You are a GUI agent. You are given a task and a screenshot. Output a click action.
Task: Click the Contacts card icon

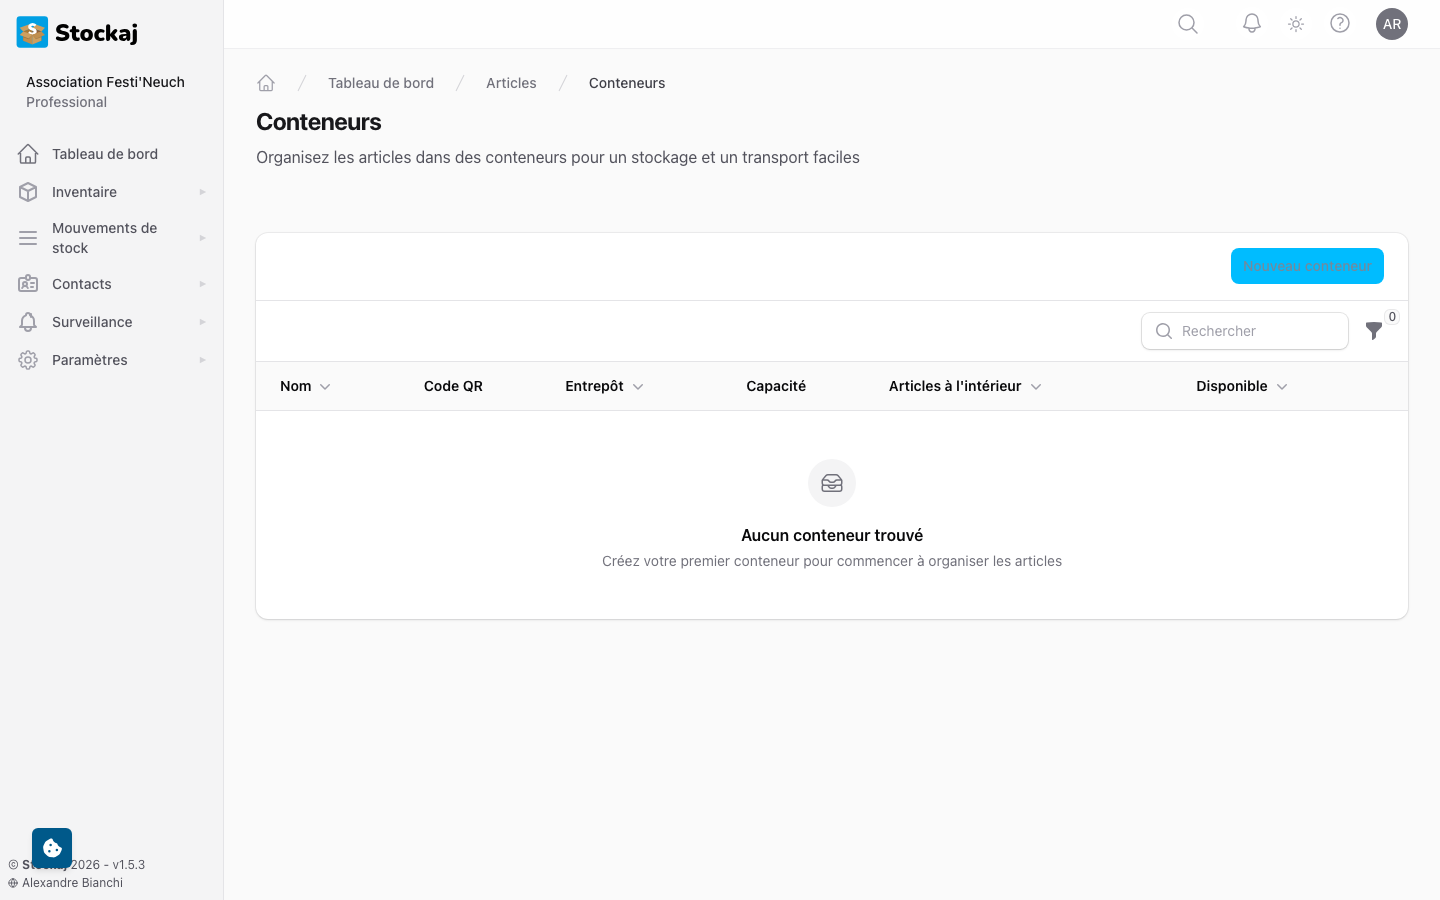click(28, 284)
